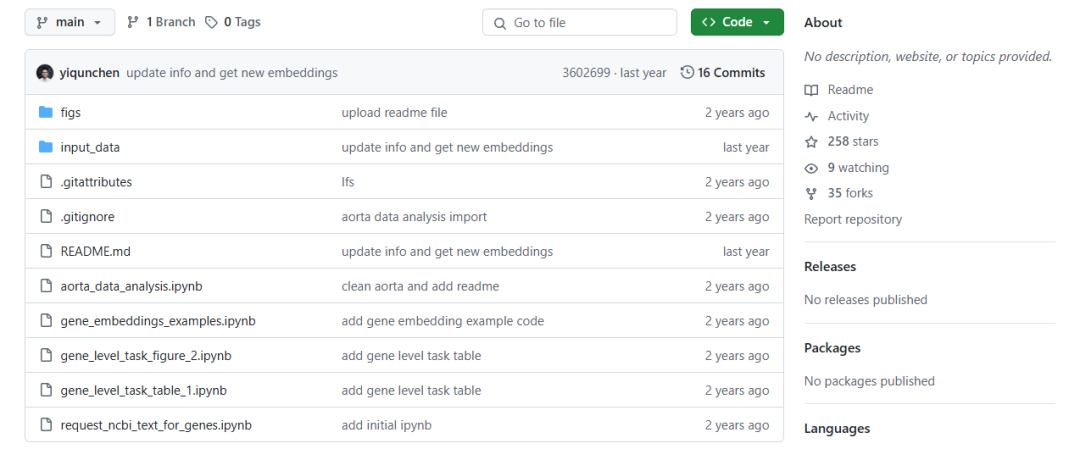Click the .gitignore file icon
Image resolution: width=1080 pixels, height=449 pixels.
click(45, 217)
